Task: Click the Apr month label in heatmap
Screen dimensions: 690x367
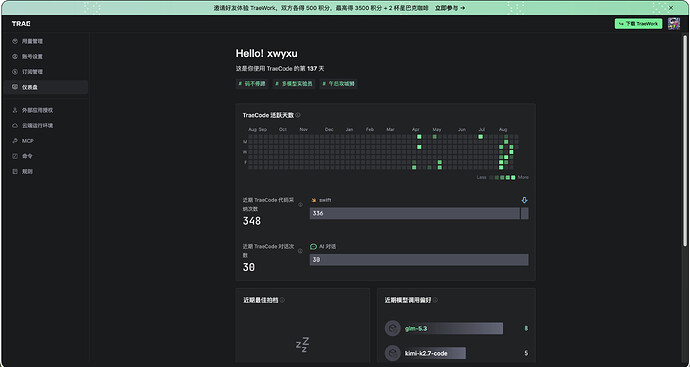Action: click(415, 129)
